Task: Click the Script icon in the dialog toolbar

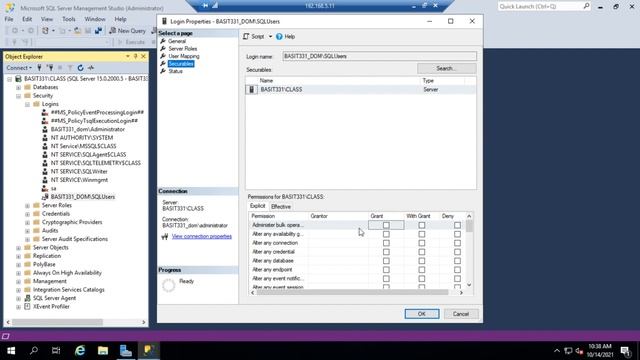Action: [246, 36]
